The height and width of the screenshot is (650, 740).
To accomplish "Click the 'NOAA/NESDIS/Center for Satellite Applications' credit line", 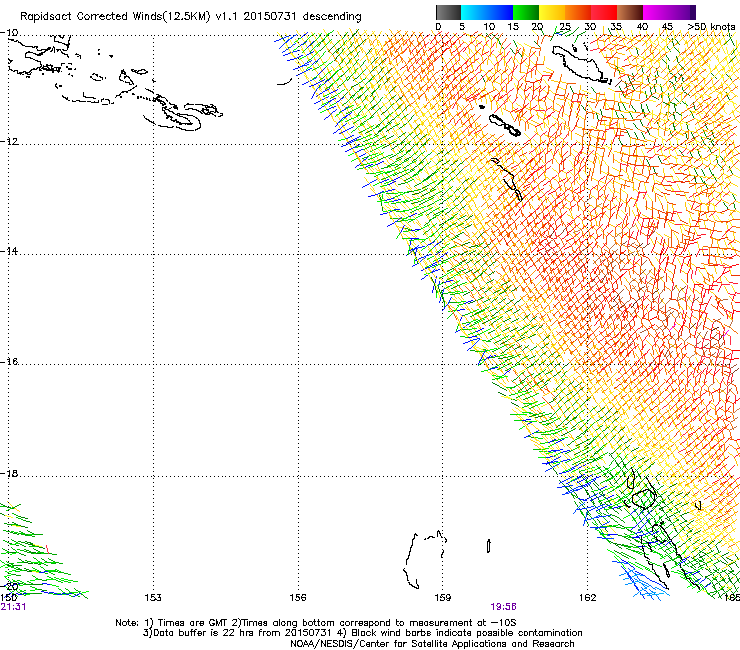I will pos(432,644).
